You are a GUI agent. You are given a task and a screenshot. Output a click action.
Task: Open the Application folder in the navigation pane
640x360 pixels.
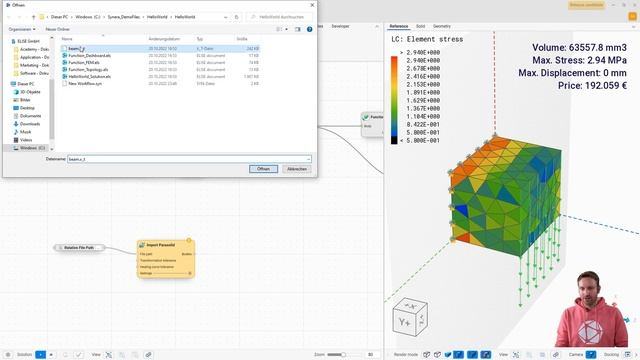31,58
